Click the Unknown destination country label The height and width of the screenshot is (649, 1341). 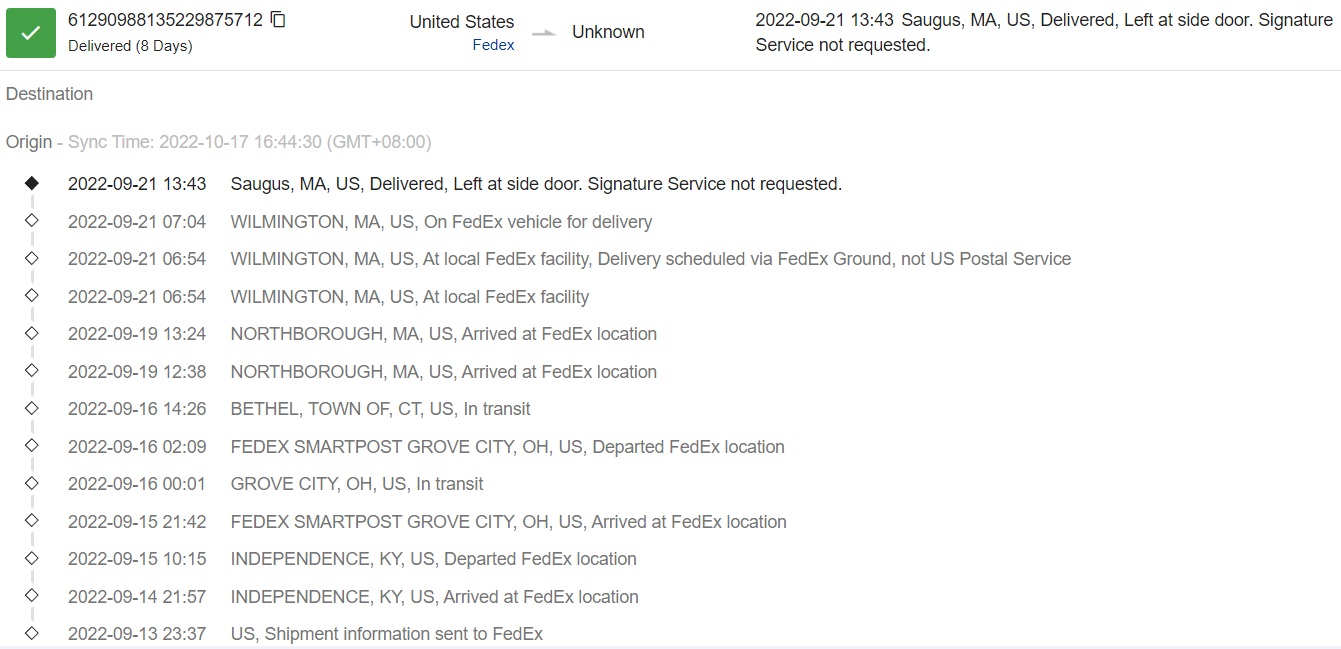608,32
